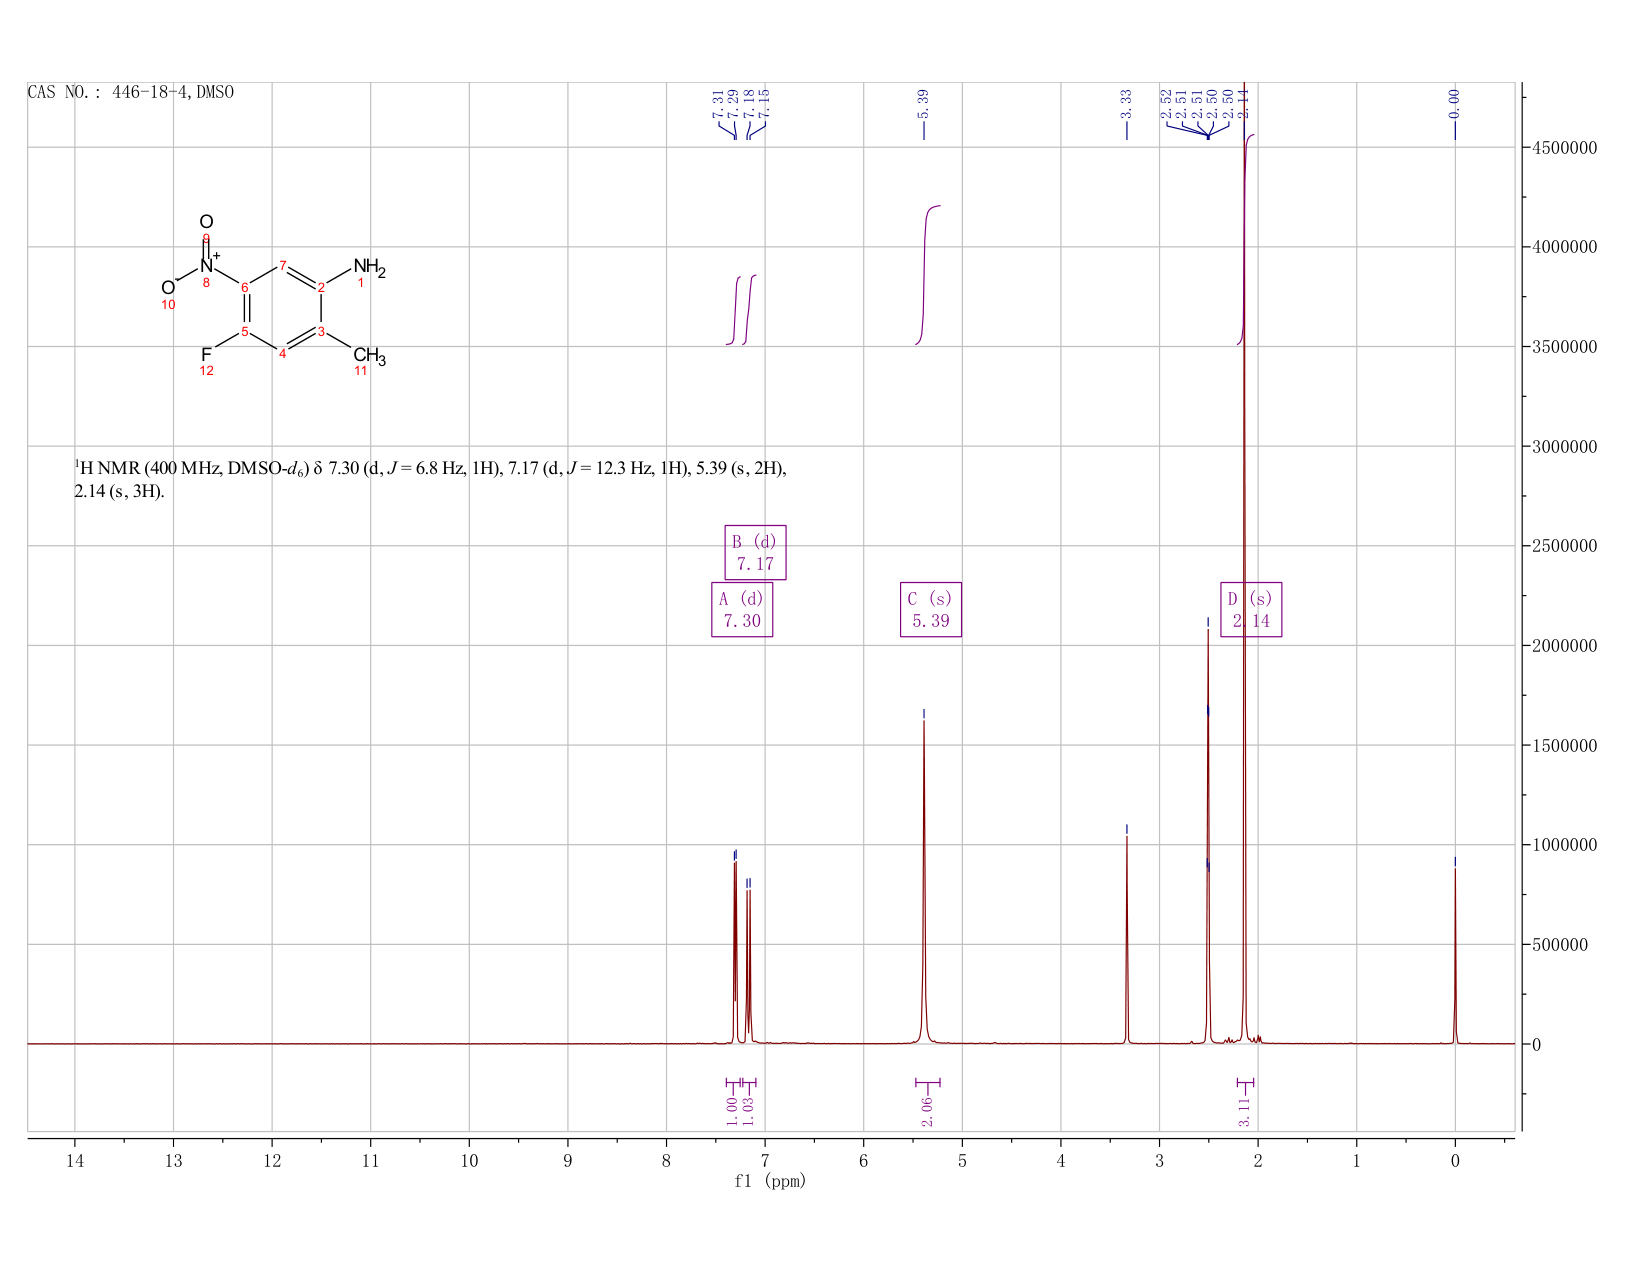Screen dimensions: 1650x1275
Task: Click integral value 3.11 below baseline
Action: click(1245, 1111)
